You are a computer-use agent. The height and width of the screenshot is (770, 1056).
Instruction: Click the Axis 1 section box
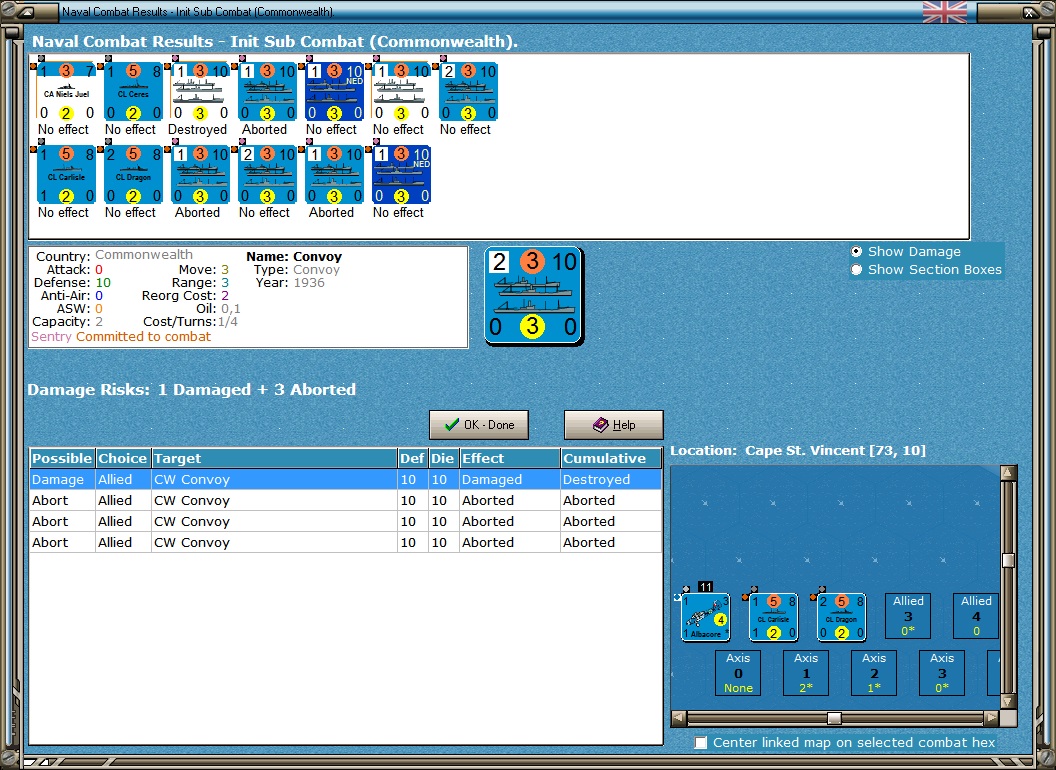[x=805, y=672]
